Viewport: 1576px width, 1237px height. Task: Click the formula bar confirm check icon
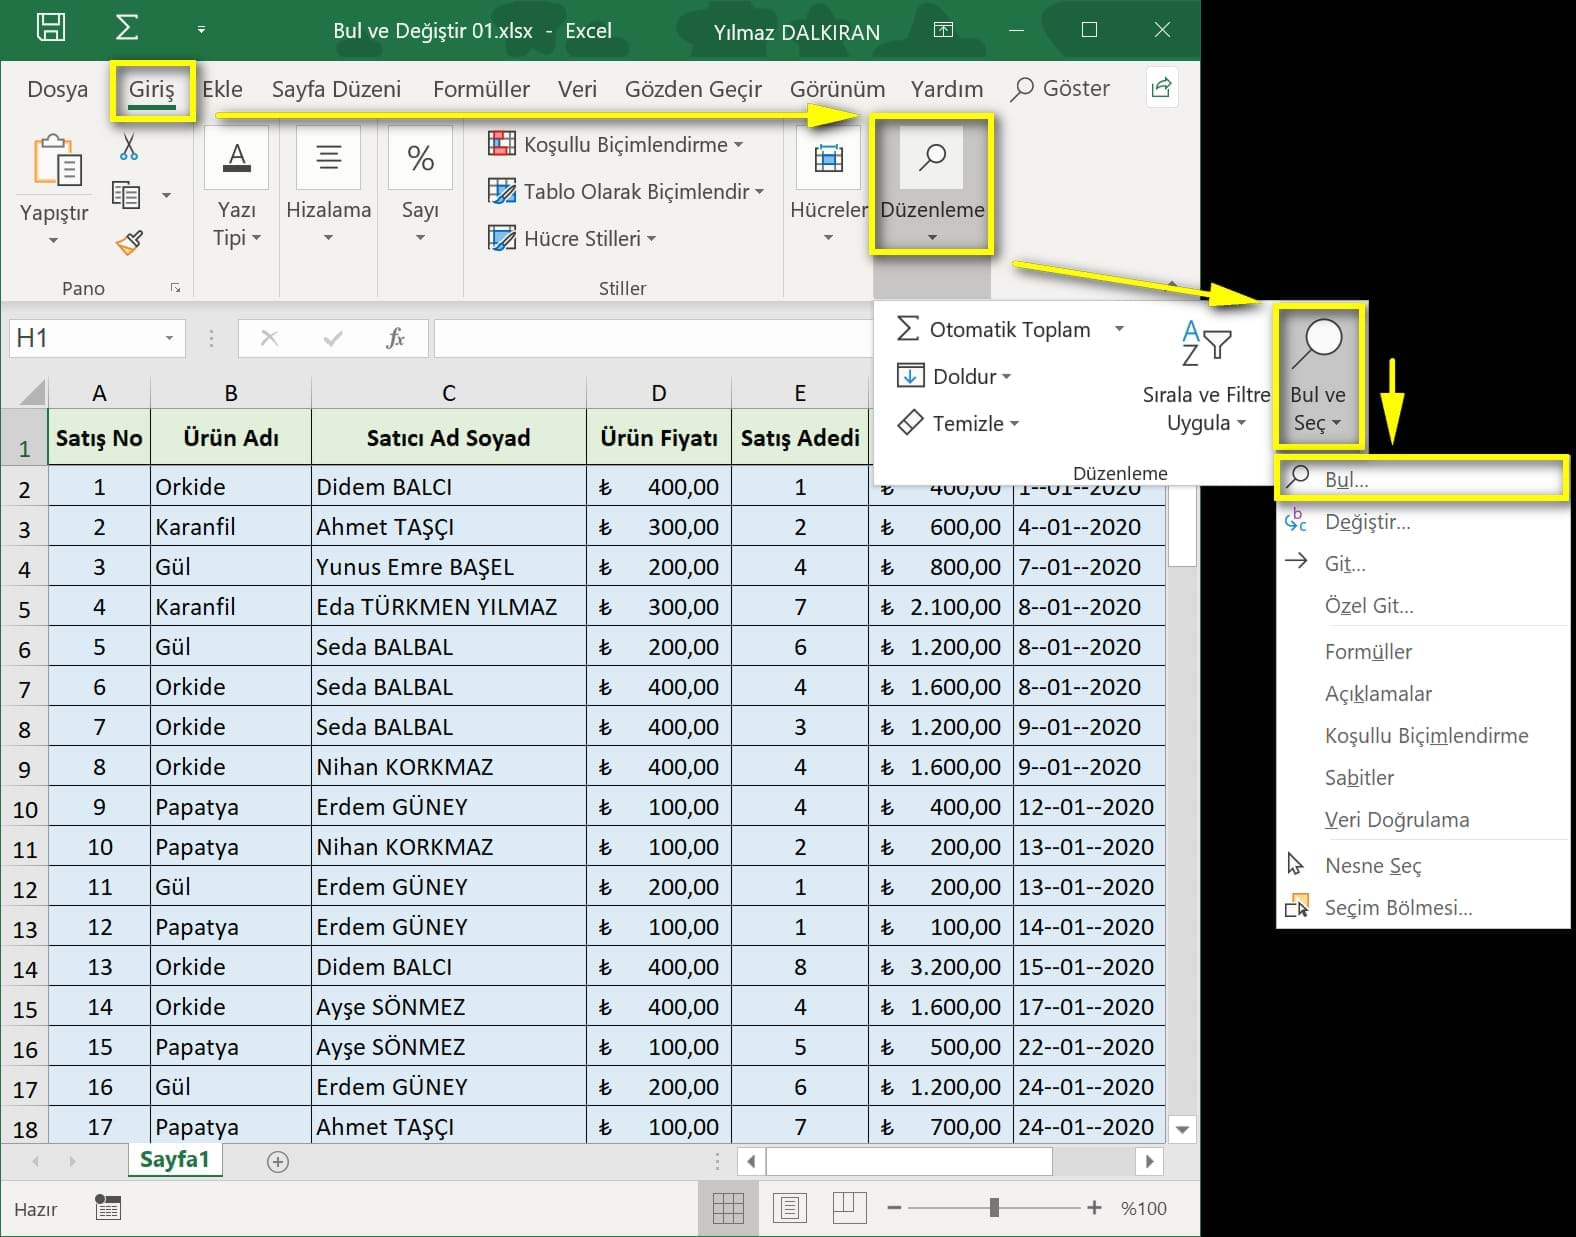click(x=333, y=338)
